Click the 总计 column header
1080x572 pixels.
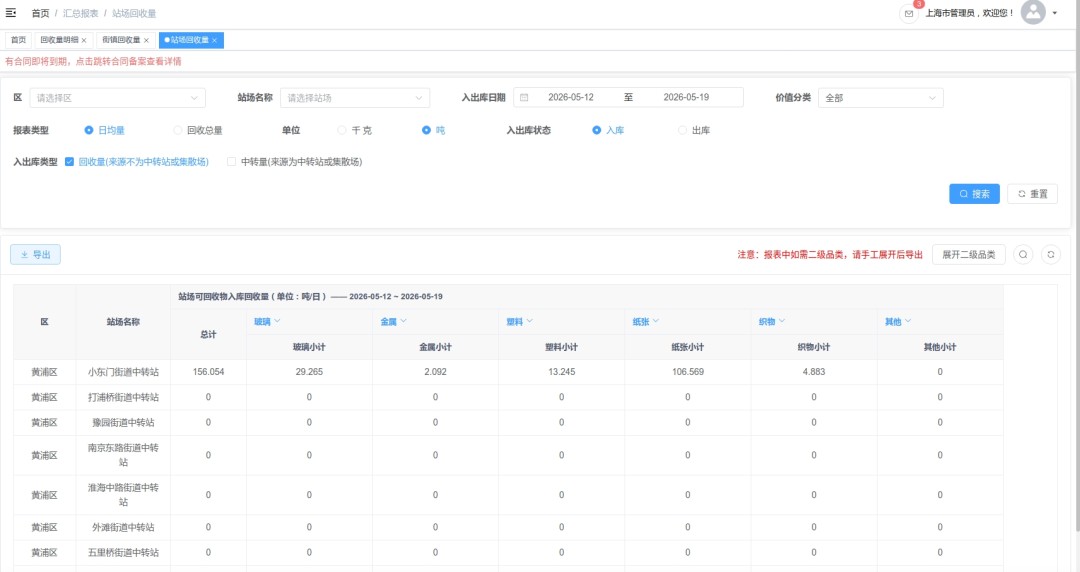(x=208, y=334)
